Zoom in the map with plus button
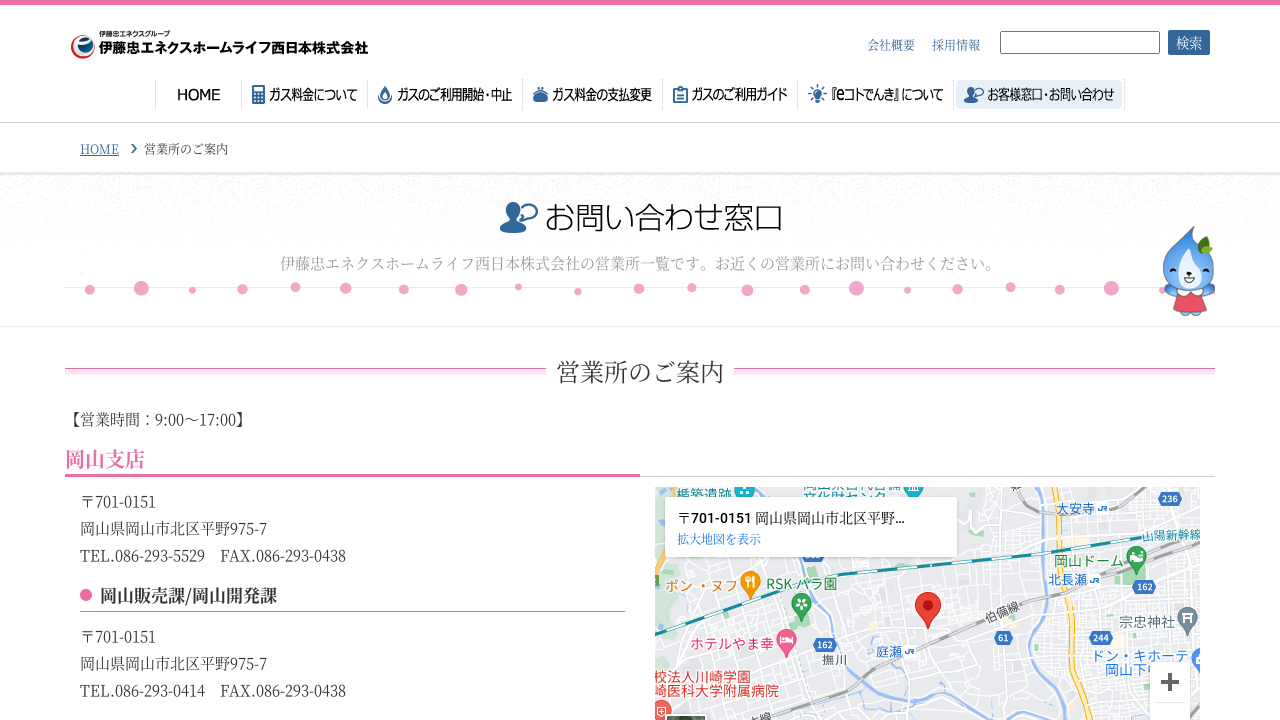 click(1169, 682)
